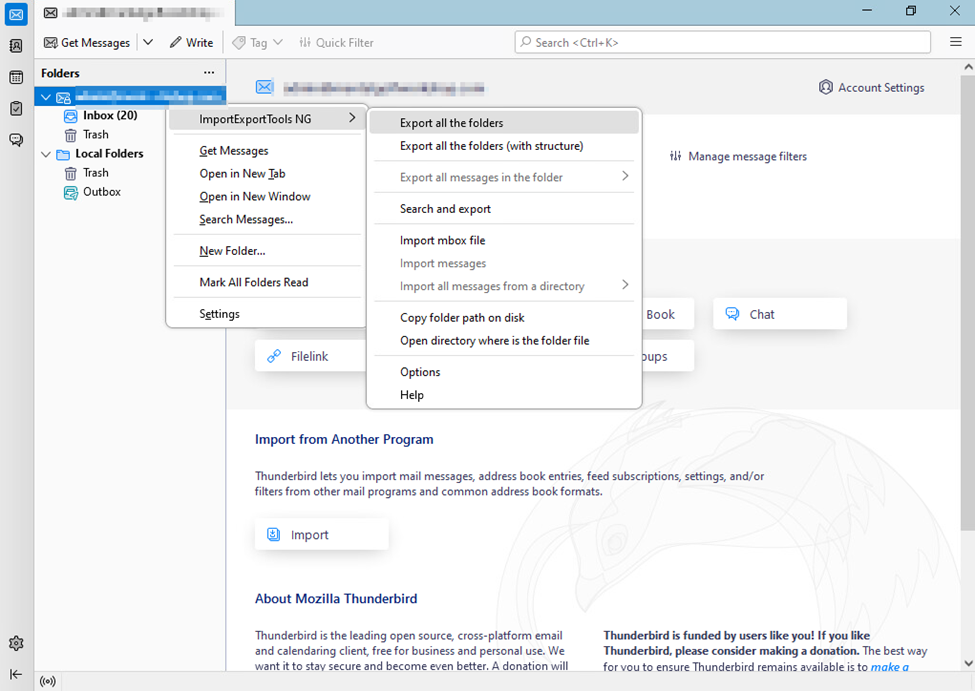975x691 pixels.
Task: Expand Export all messages in the folder arrow
Action: (x=625, y=177)
